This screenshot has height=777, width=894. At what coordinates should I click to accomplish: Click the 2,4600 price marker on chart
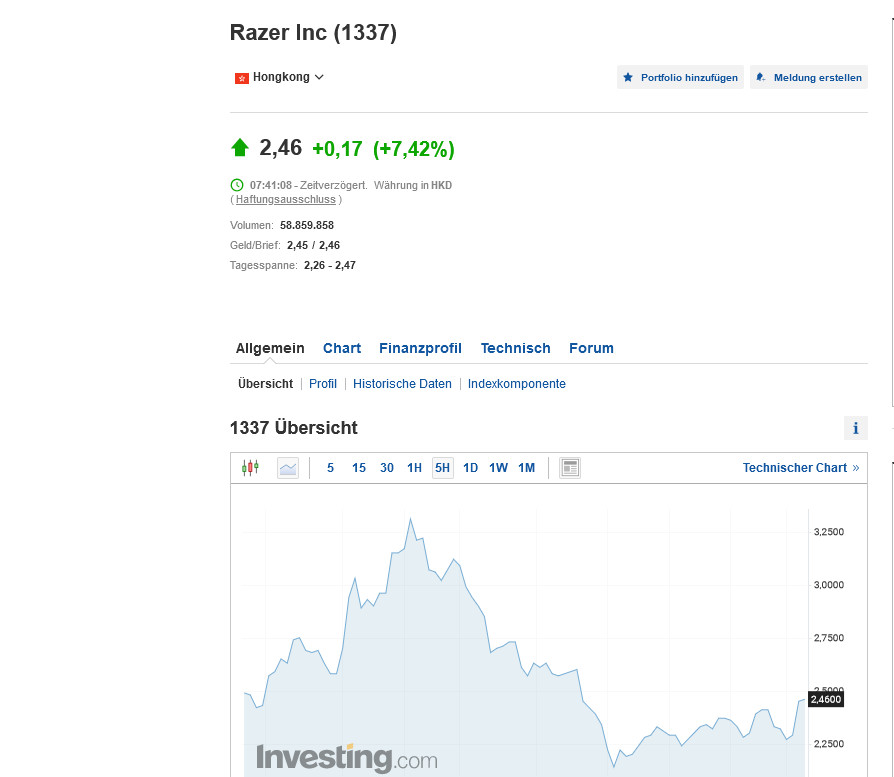click(x=824, y=699)
